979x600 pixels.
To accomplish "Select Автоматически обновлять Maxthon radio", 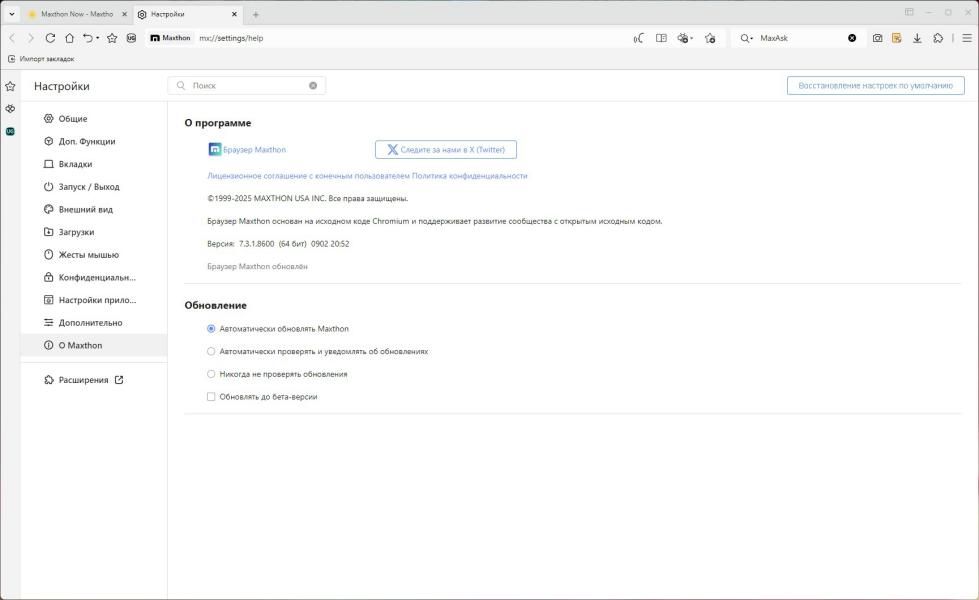I will click(x=211, y=328).
